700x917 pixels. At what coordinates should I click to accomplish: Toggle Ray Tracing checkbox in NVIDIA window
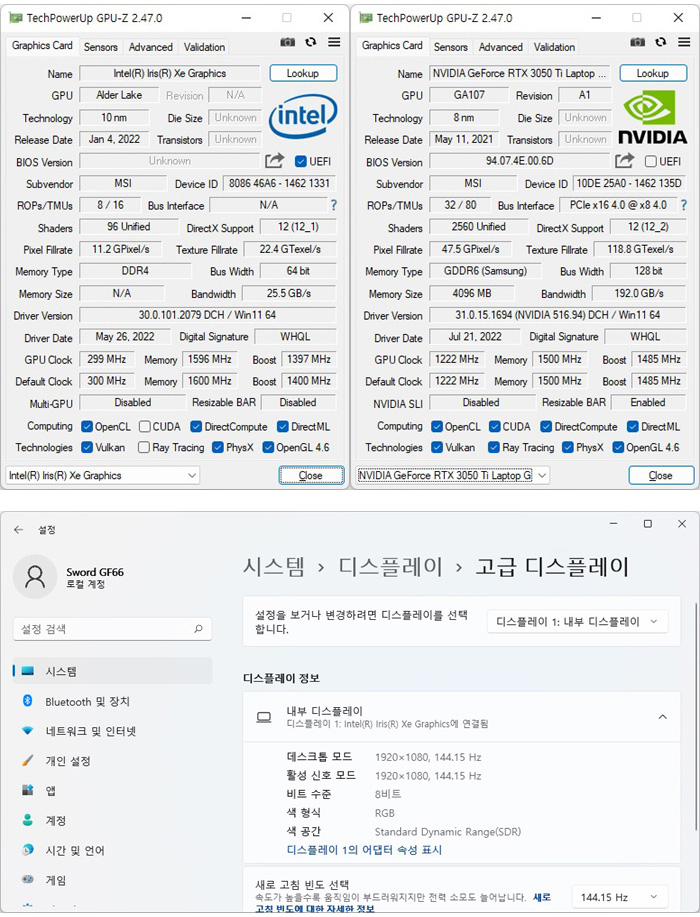494,447
